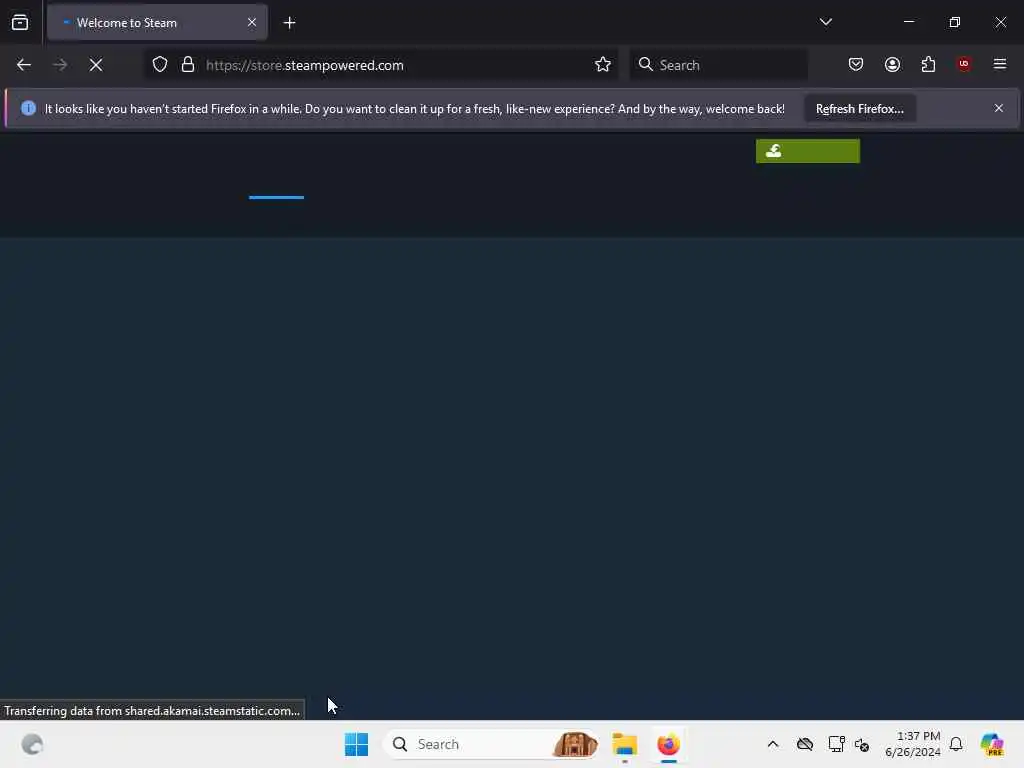Open the Save to Pocket button
The width and height of the screenshot is (1024, 768).
(856, 65)
